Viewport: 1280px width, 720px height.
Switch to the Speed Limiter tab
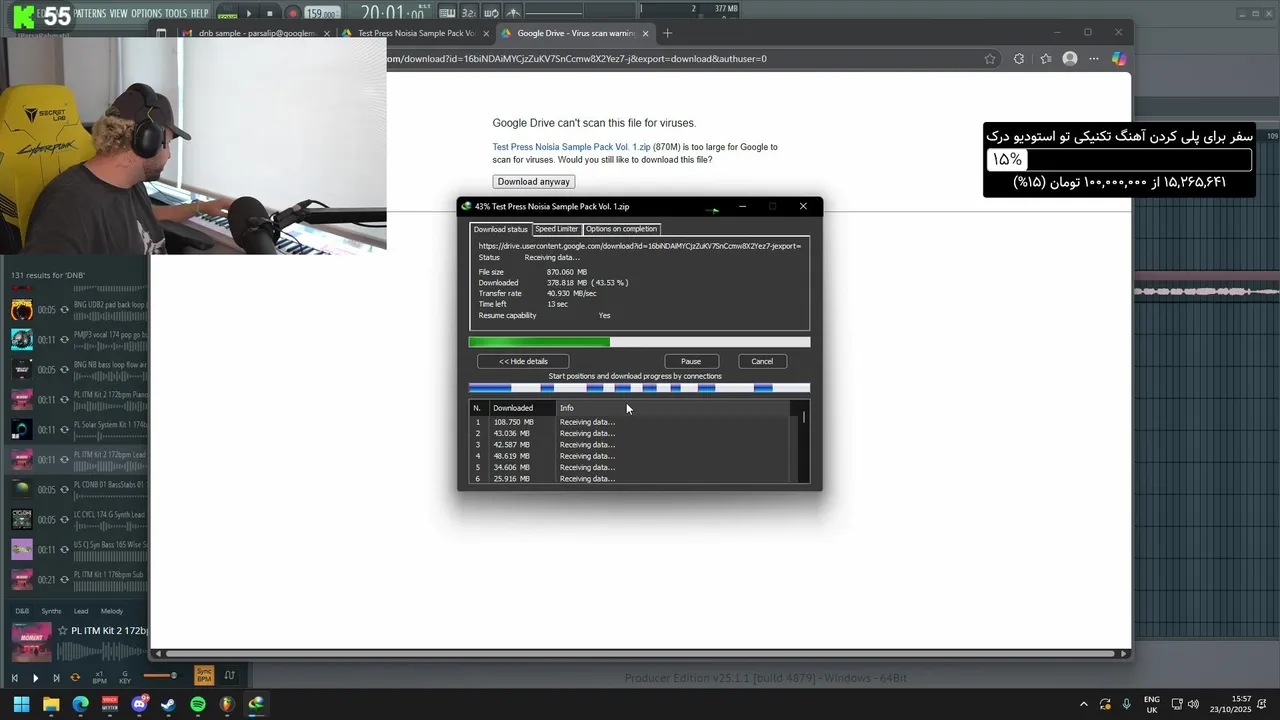point(556,229)
